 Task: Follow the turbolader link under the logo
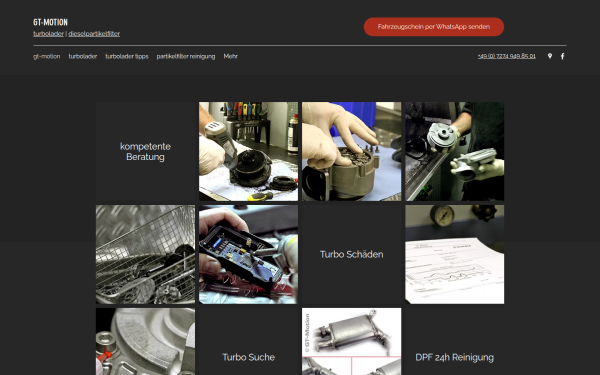pyautogui.click(x=49, y=34)
